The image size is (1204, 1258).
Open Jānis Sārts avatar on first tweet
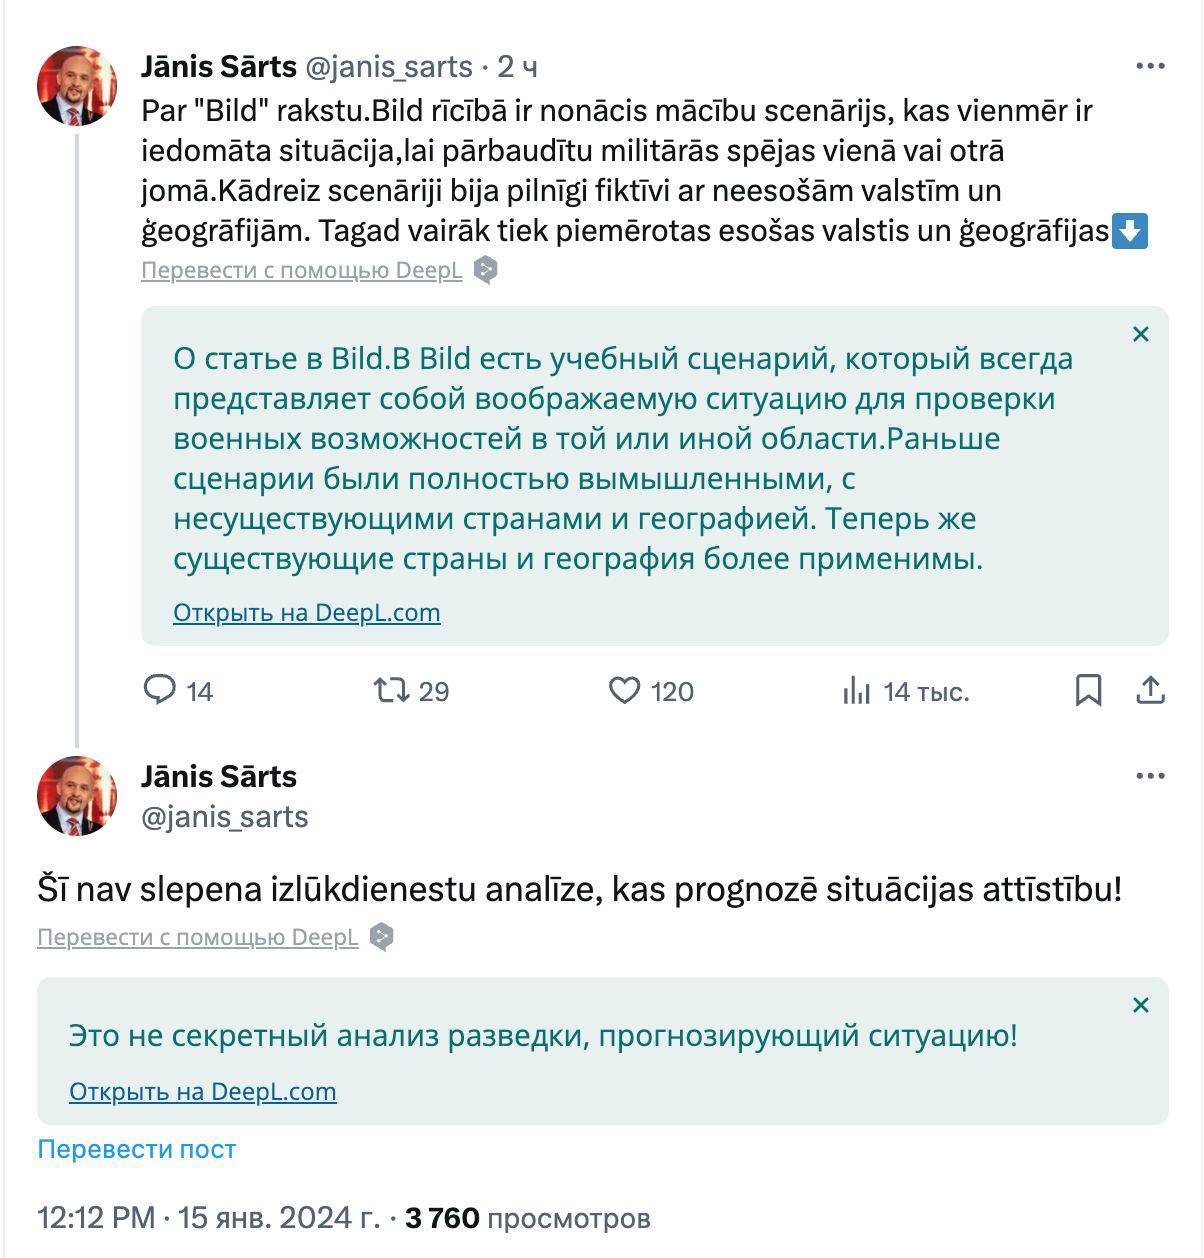click(77, 86)
